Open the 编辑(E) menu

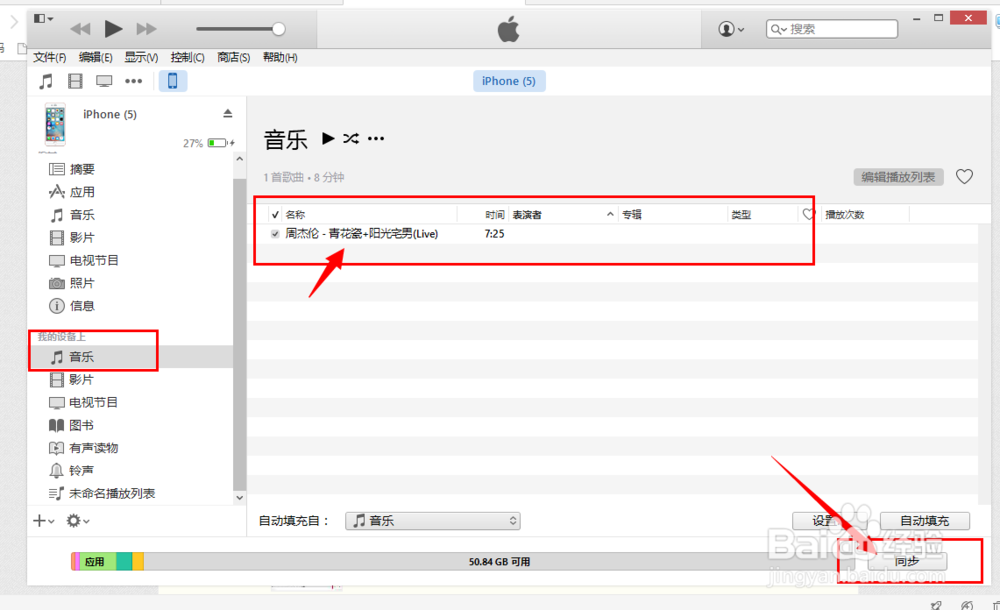96,57
